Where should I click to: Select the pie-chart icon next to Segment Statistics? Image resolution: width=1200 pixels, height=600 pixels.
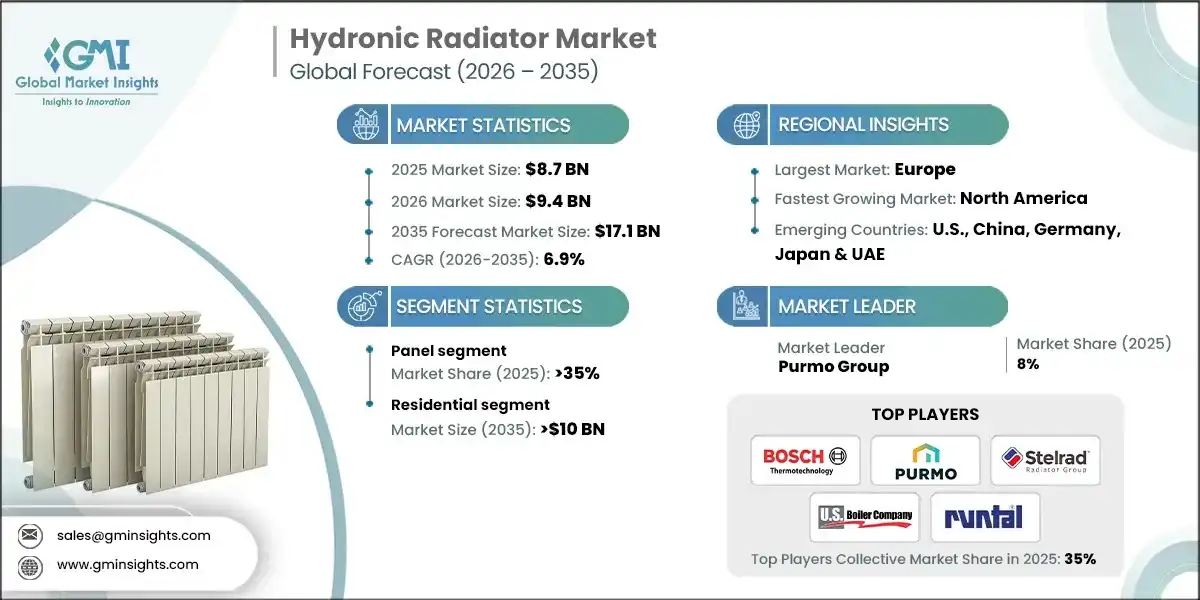coord(361,306)
